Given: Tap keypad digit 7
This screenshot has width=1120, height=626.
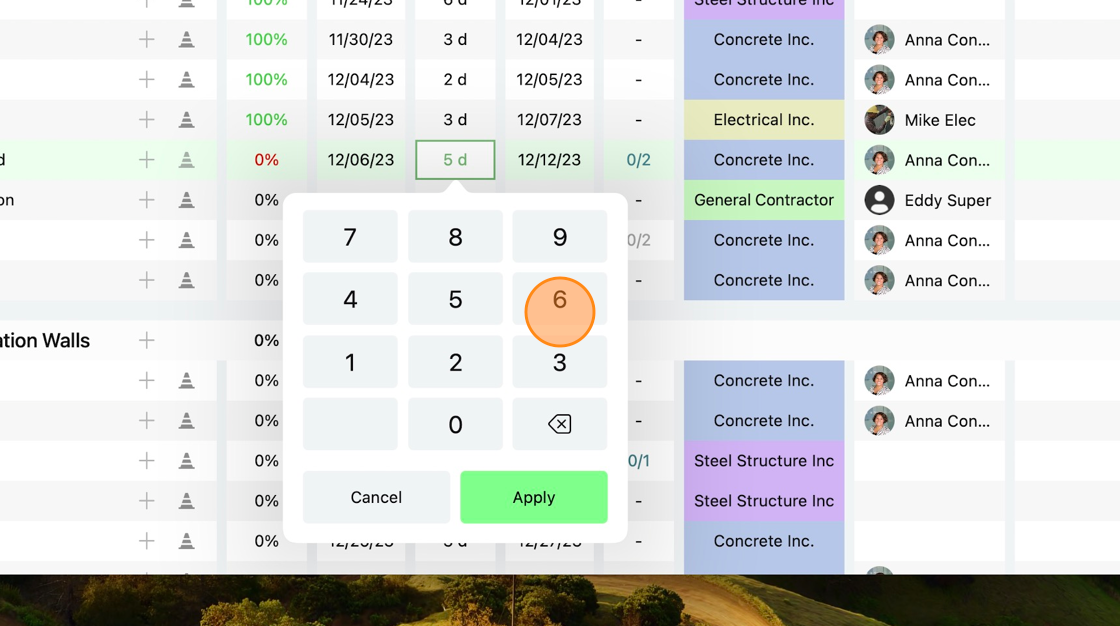Looking at the screenshot, I should 350,237.
